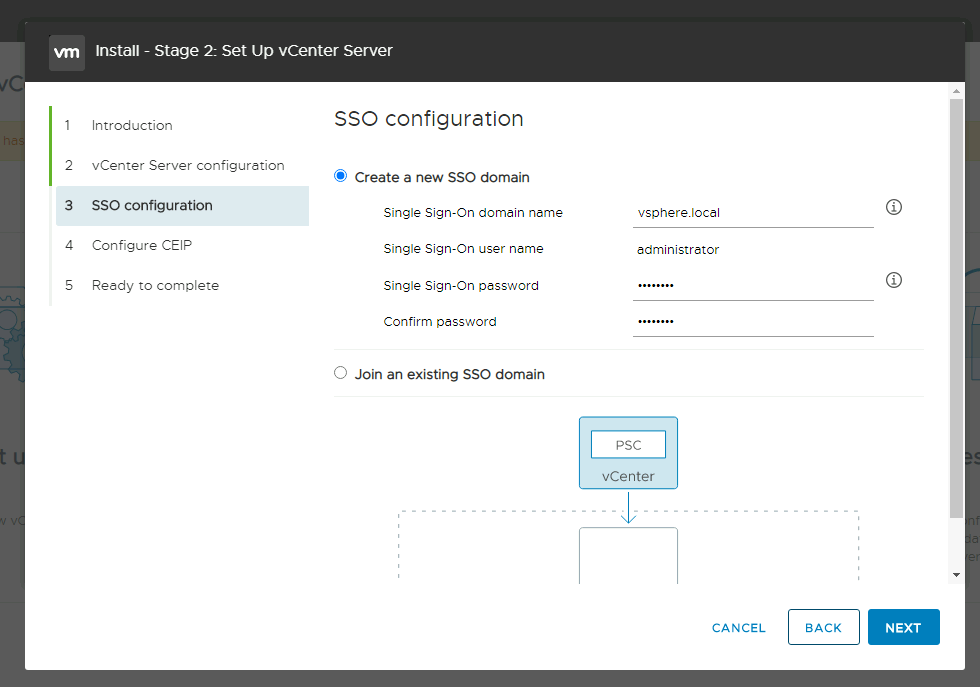Jump to Configure CEIP step
Screen dimensions: 980x687
point(142,245)
